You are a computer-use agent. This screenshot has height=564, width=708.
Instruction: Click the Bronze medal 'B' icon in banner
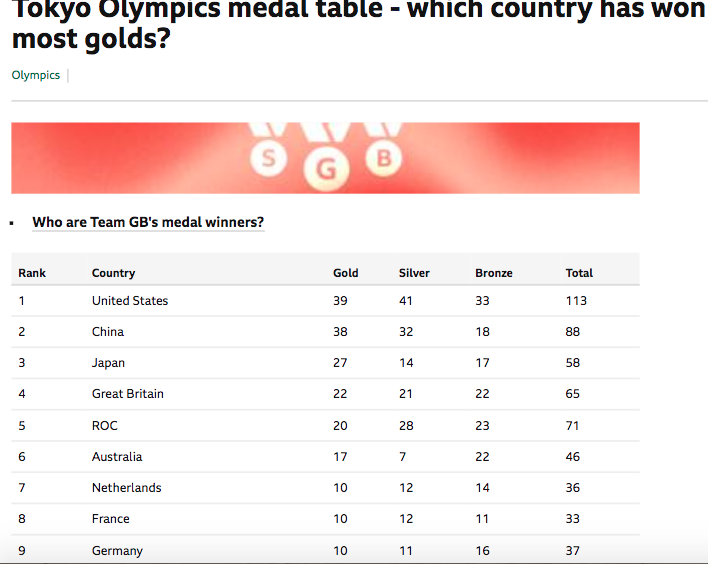383,158
